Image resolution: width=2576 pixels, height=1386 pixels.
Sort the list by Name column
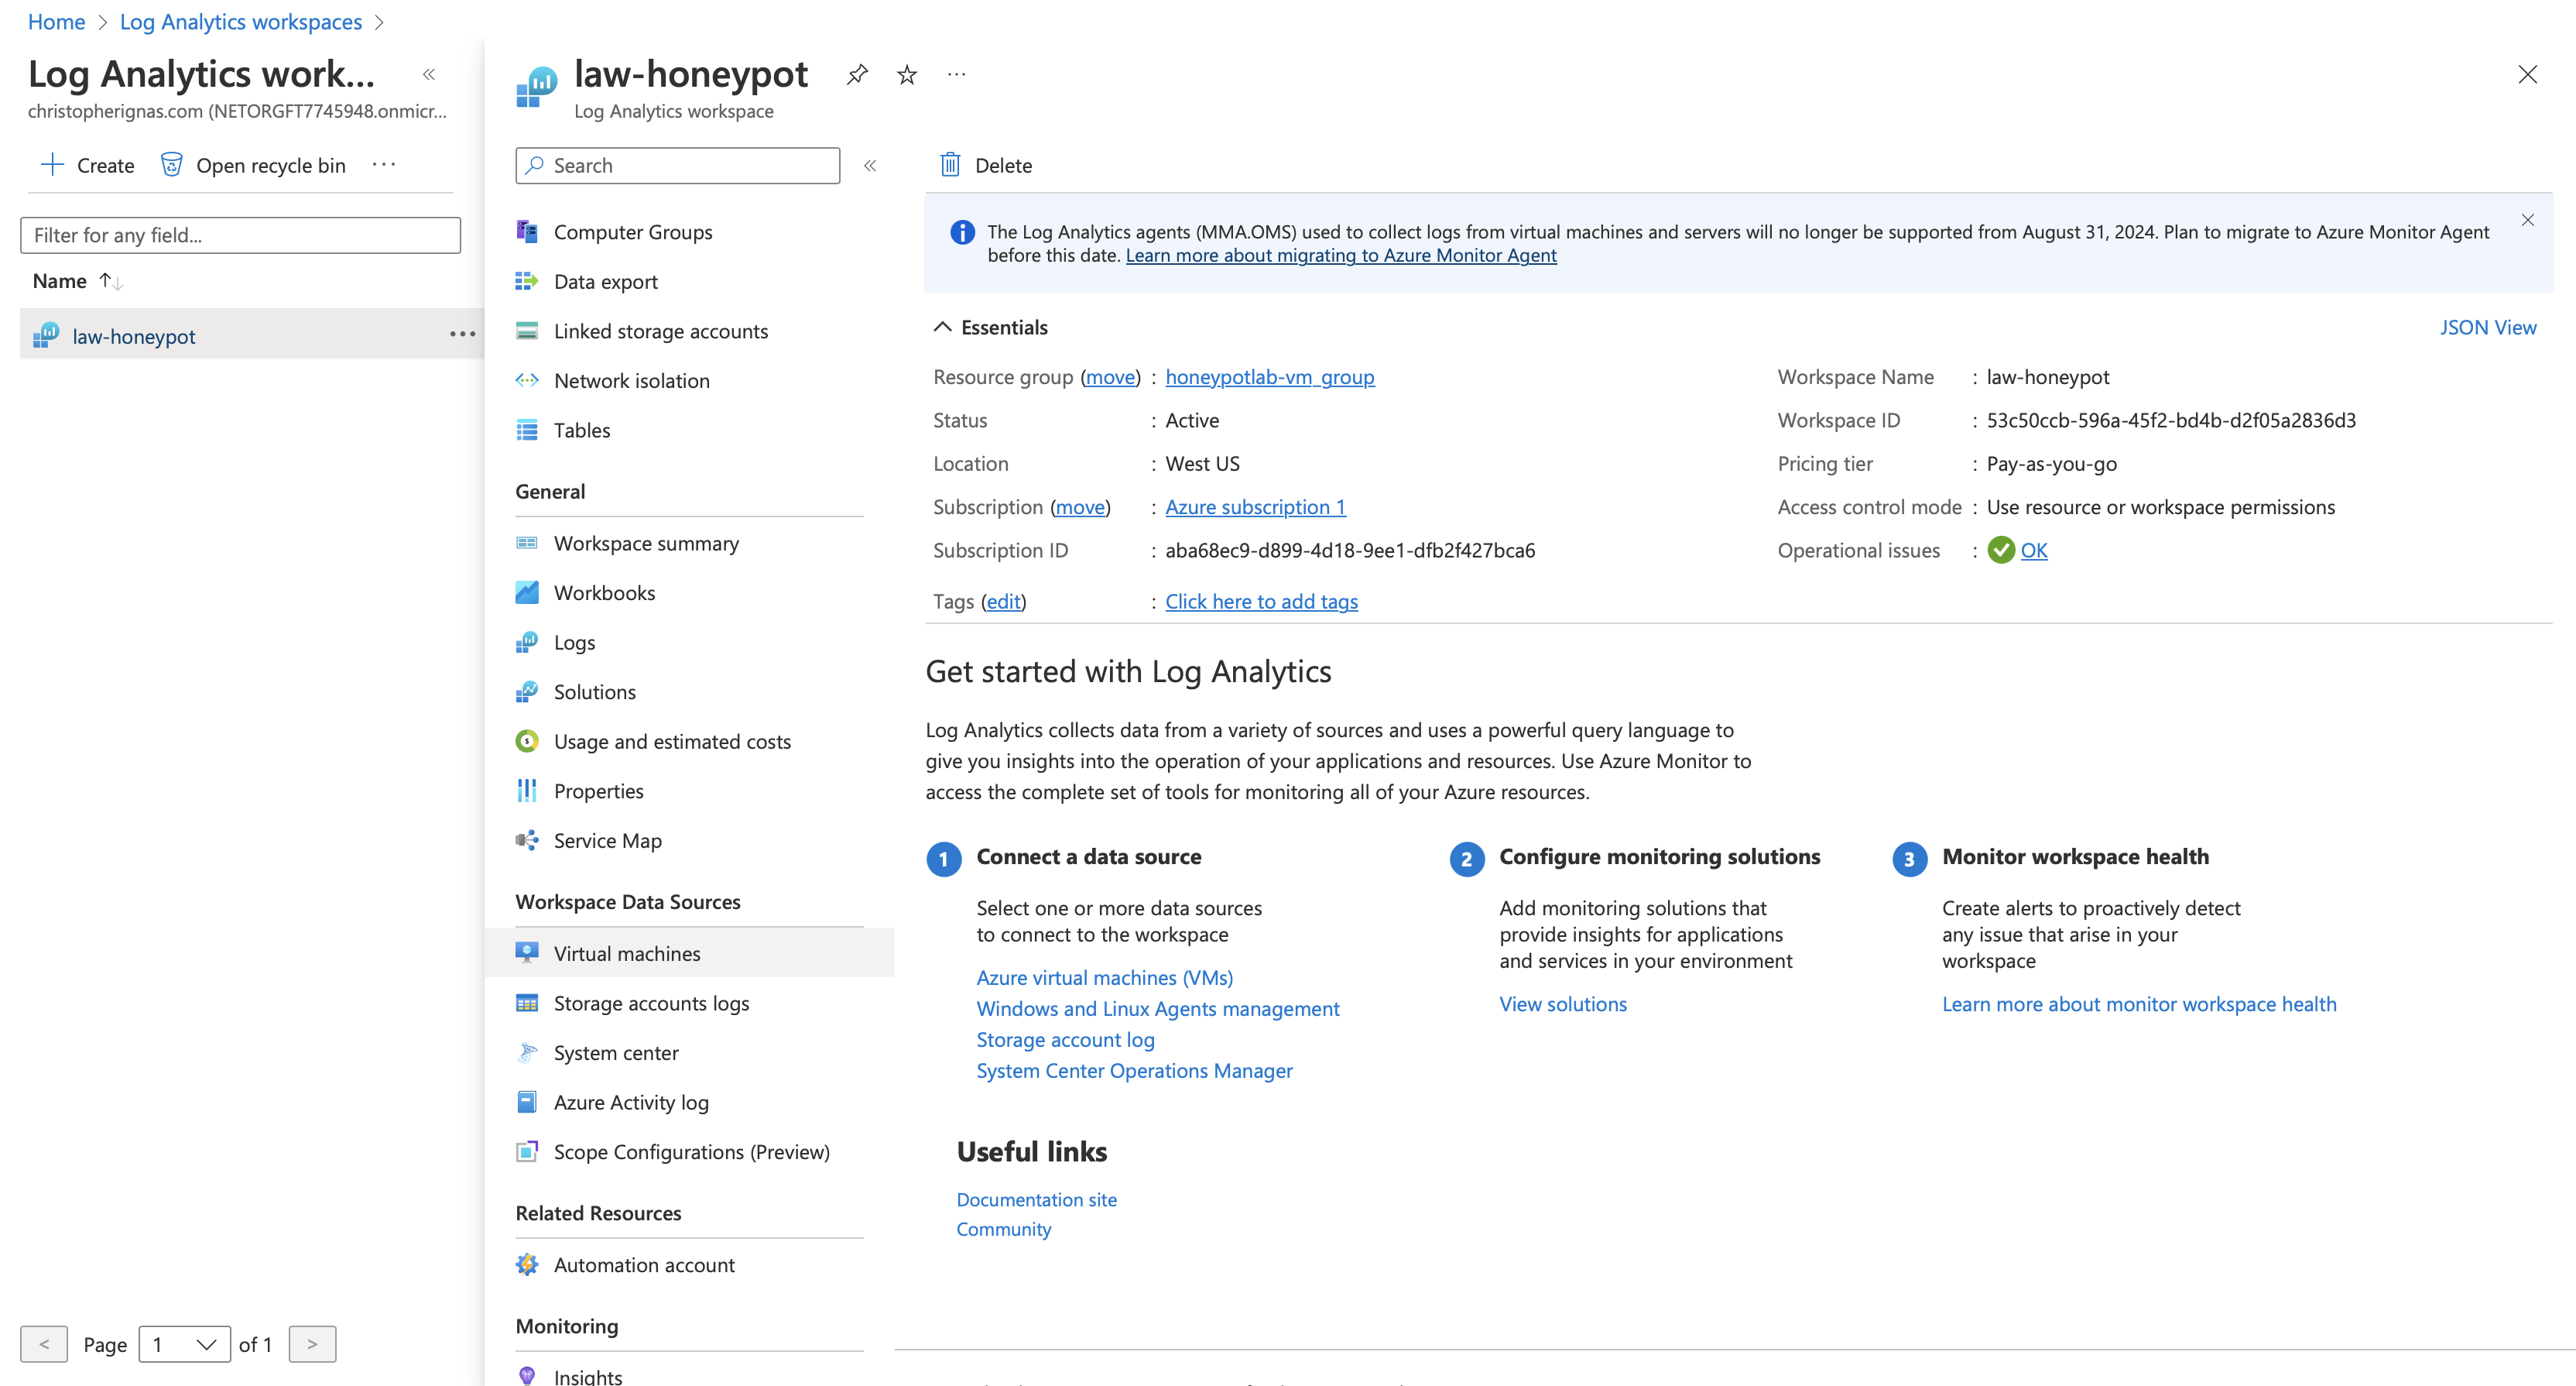click(77, 281)
